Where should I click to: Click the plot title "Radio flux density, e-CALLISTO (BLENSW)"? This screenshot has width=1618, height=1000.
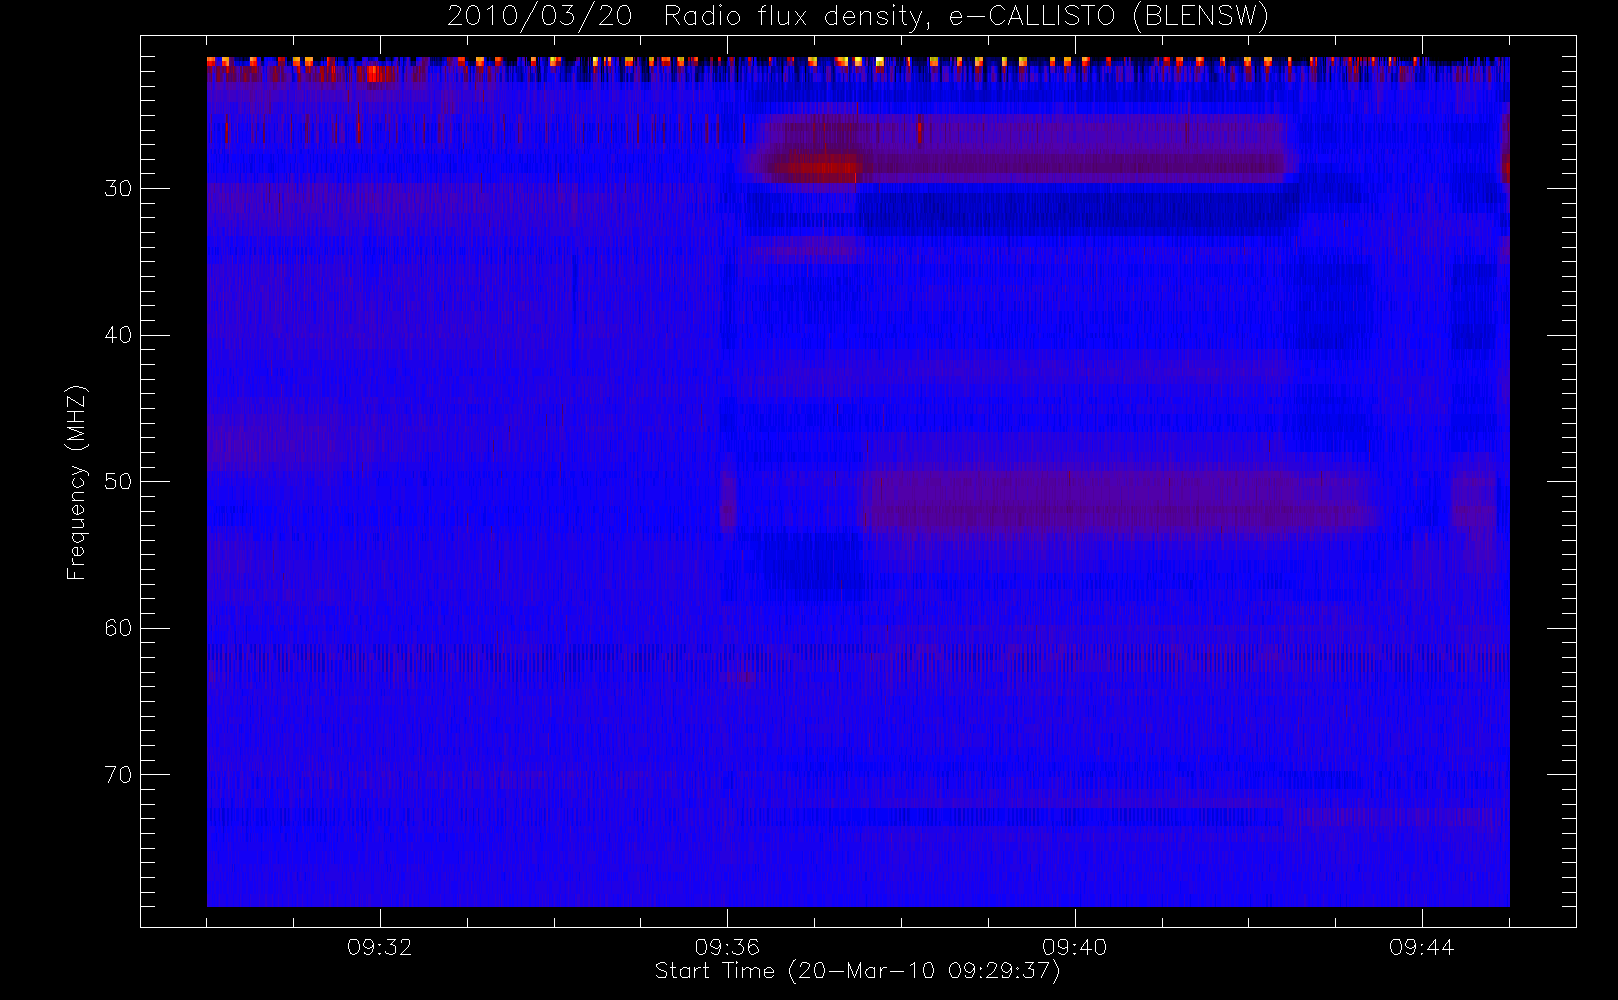(x=966, y=17)
